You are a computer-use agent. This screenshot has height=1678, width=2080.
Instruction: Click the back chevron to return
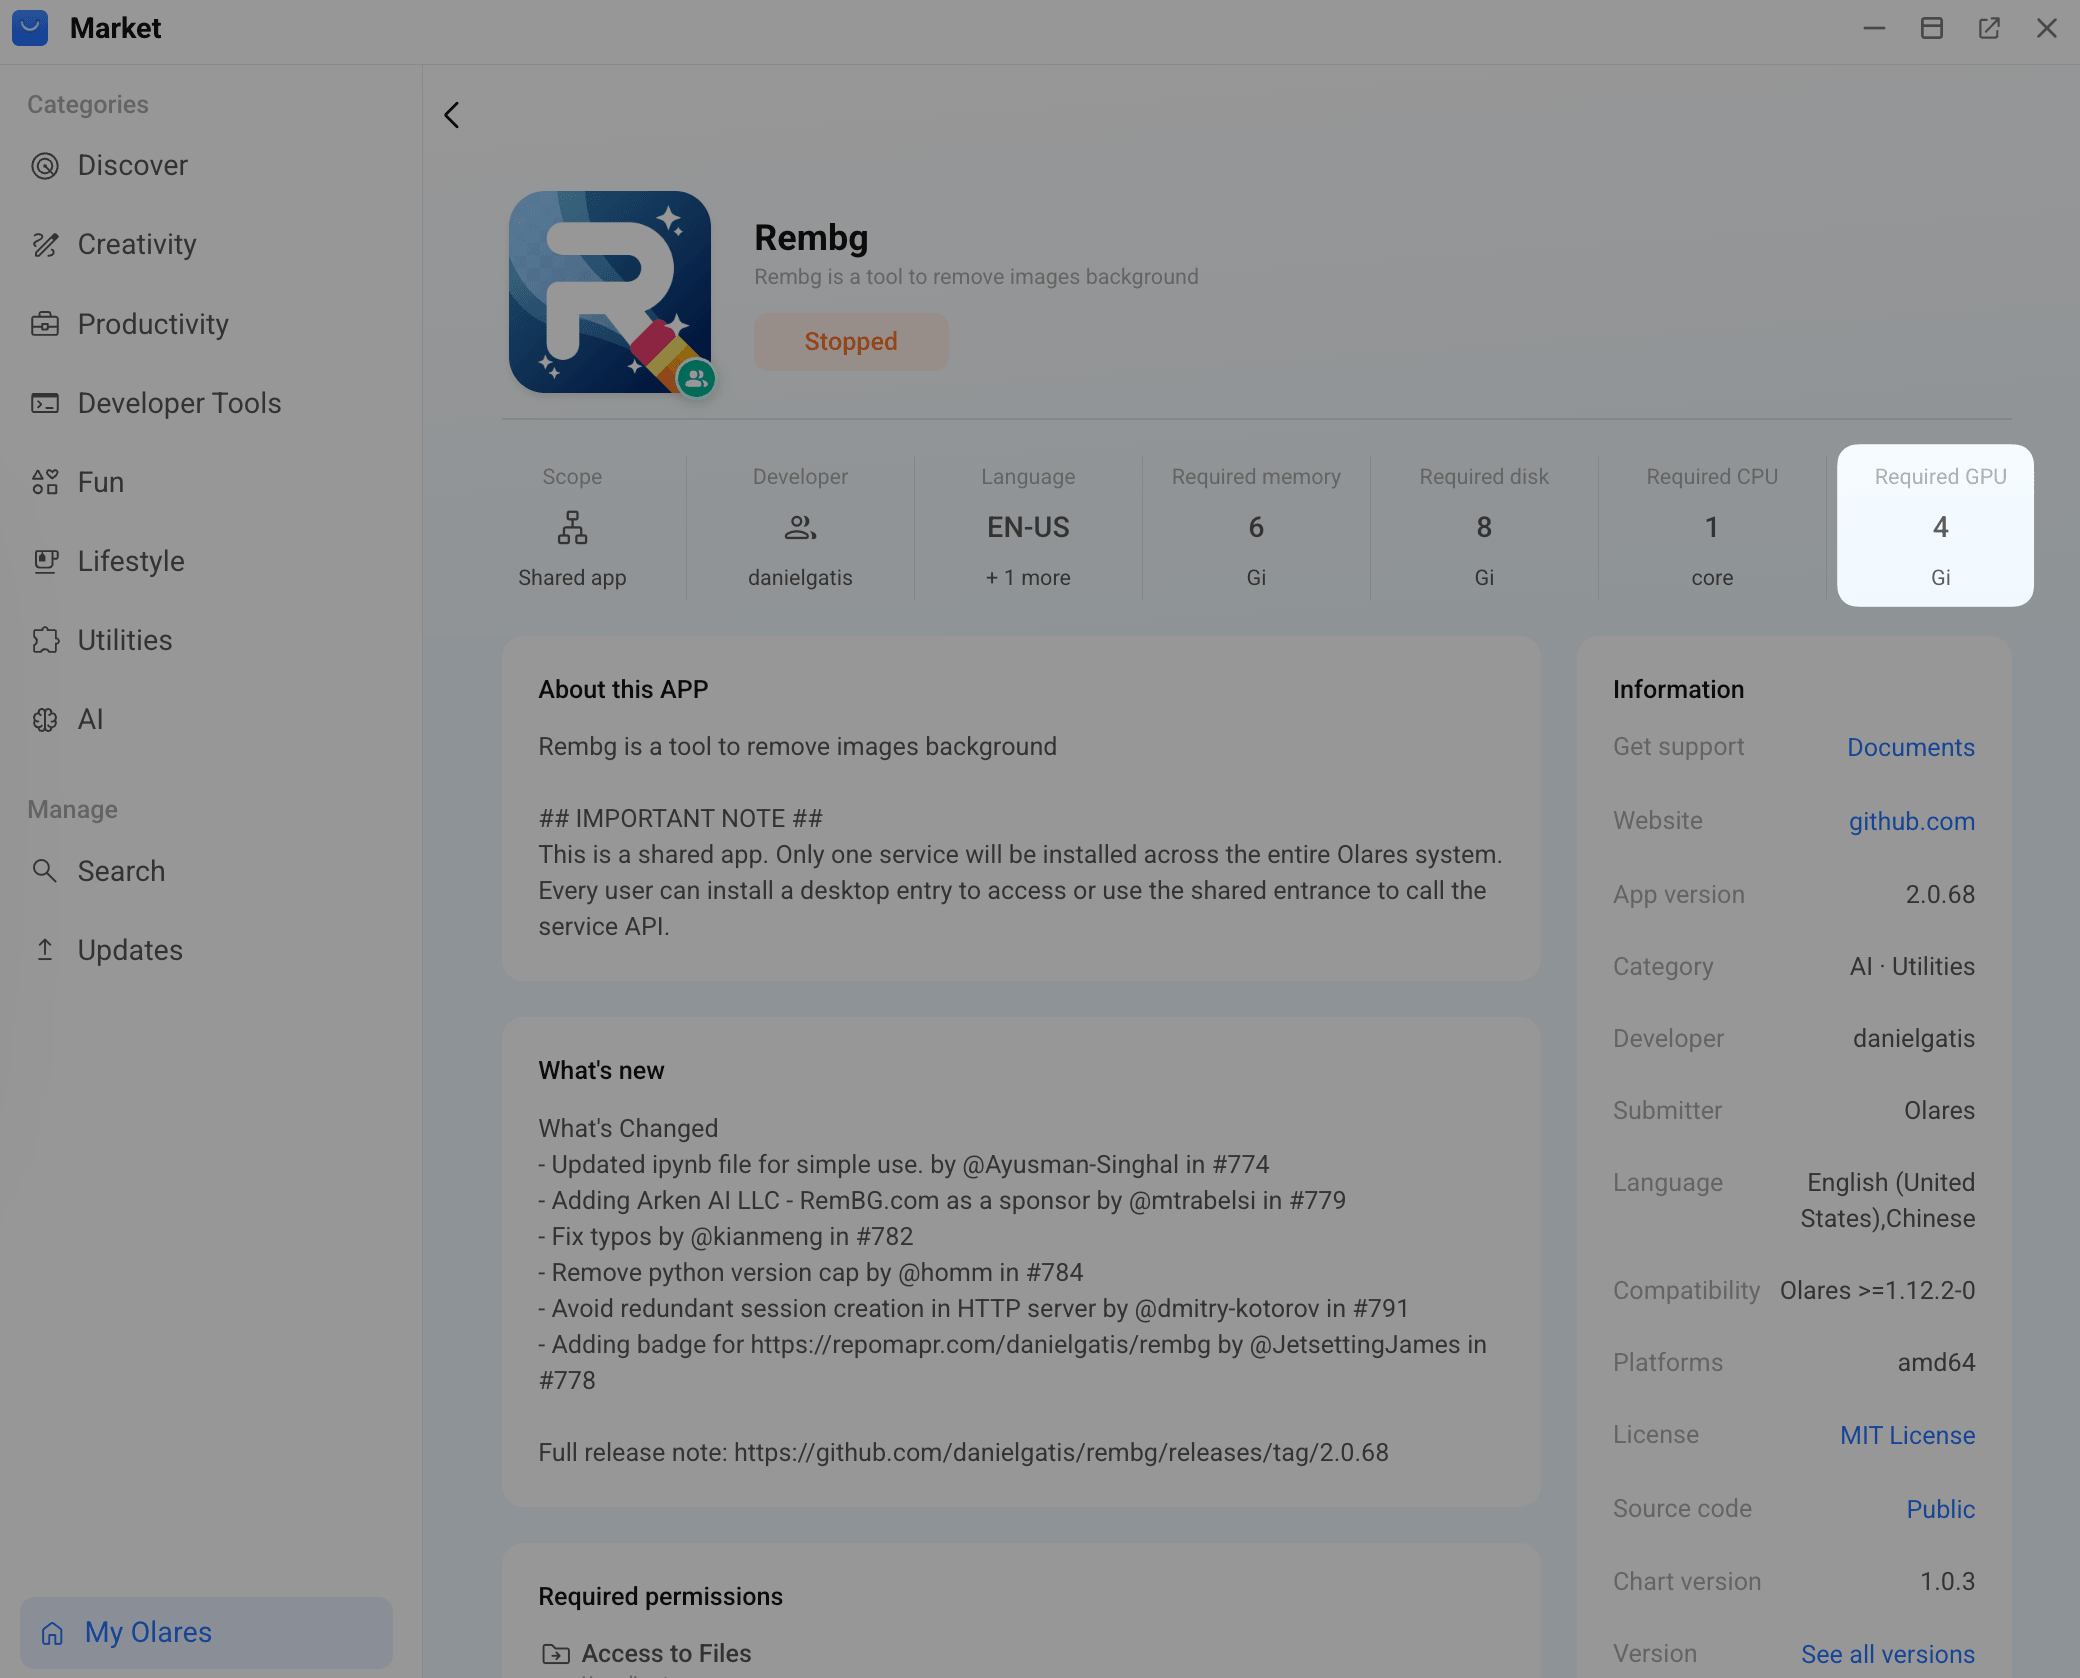451,115
